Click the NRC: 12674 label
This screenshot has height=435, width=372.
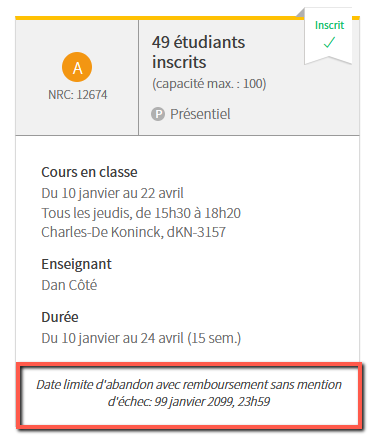(78, 95)
